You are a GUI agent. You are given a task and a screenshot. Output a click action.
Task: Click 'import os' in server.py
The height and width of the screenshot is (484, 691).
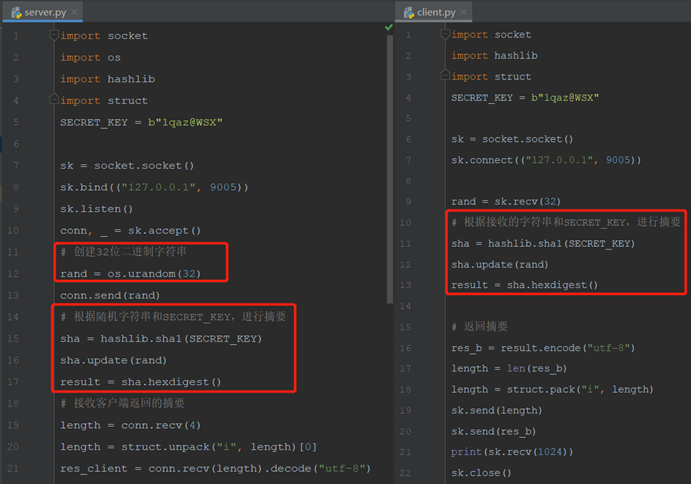pyautogui.click(x=90, y=58)
